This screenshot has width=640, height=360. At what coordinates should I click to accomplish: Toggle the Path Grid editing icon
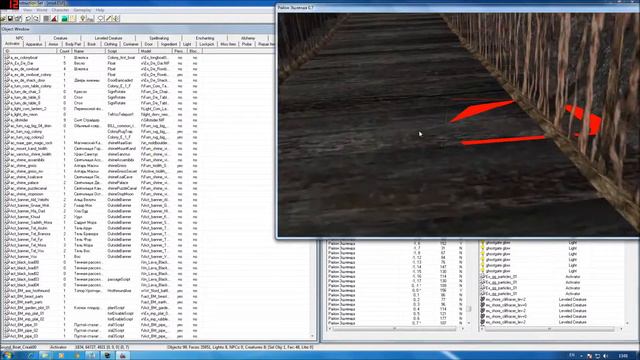(72, 18)
